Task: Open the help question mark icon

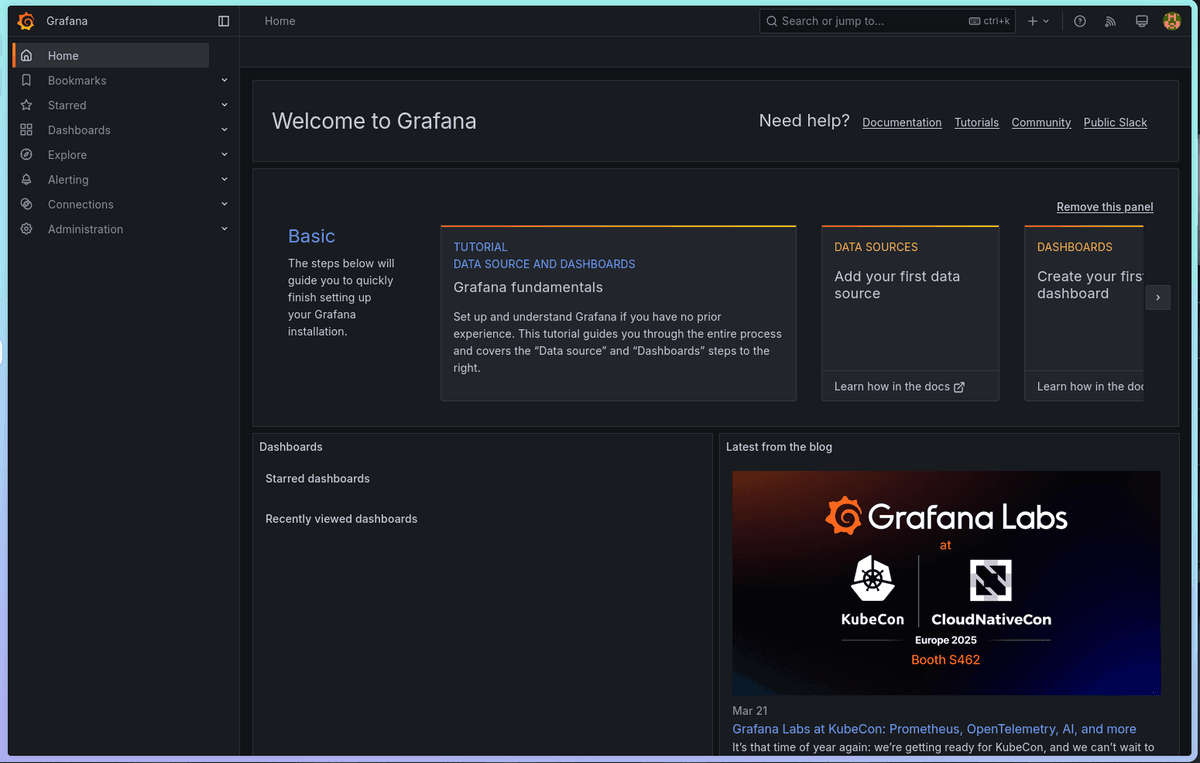Action: coord(1080,21)
